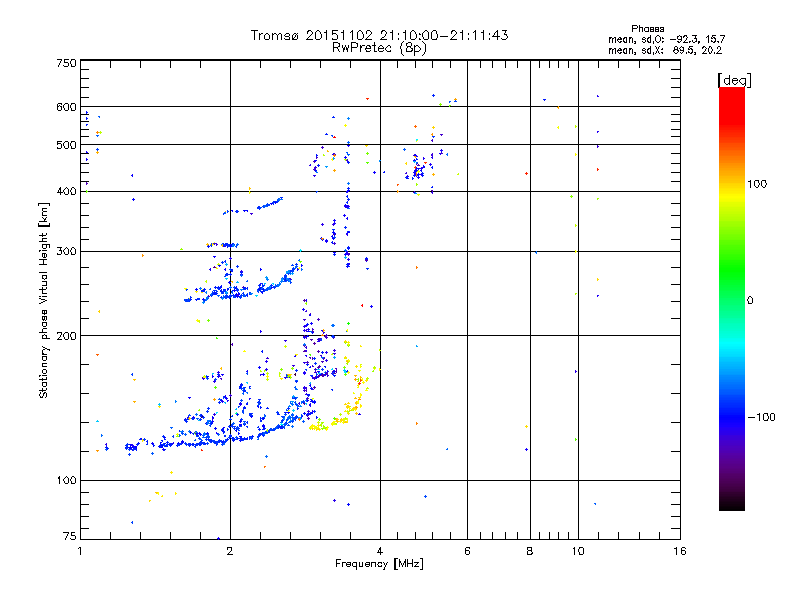The width and height of the screenshot is (800, 600).
Task: Click the colorbar tick label "100"
Action: [x=757, y=184]
